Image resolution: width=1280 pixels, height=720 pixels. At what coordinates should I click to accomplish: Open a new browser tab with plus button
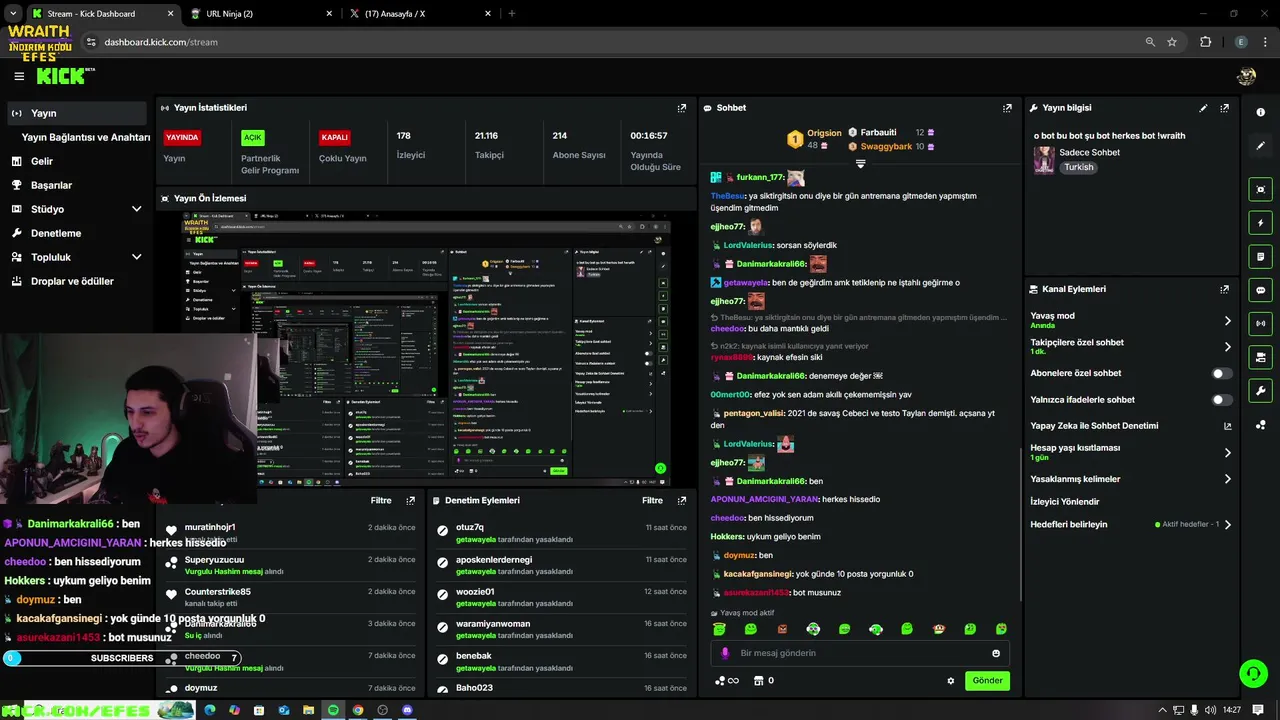(512, 14)
